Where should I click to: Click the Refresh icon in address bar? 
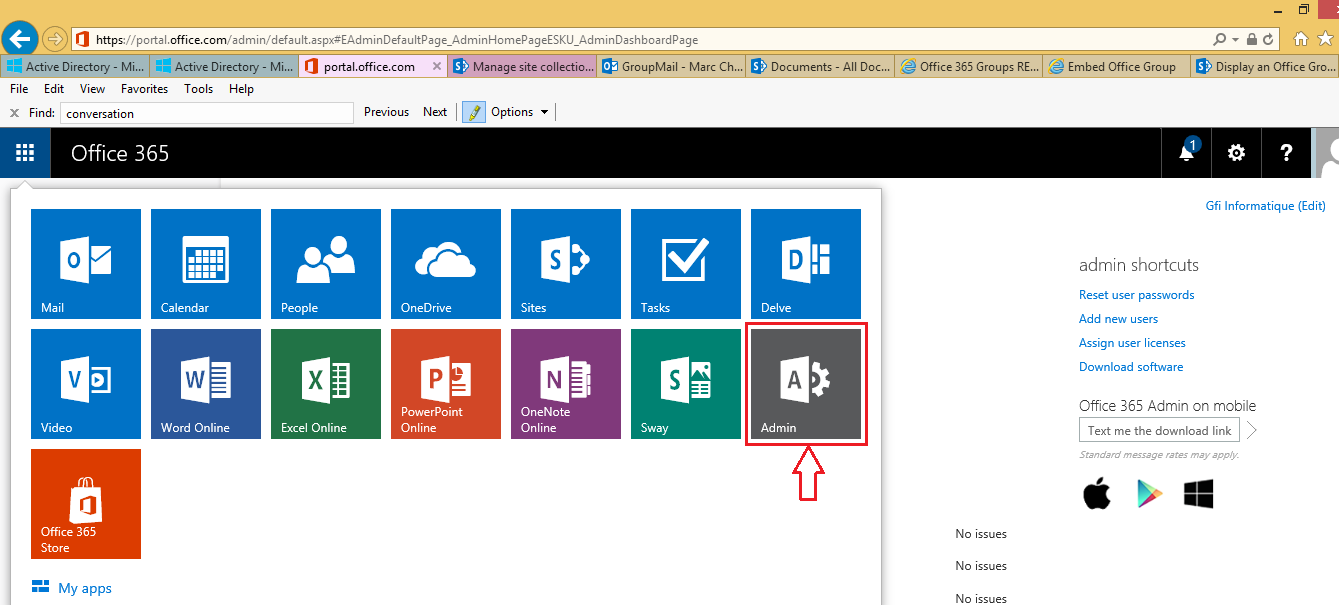coord(1269,40)
